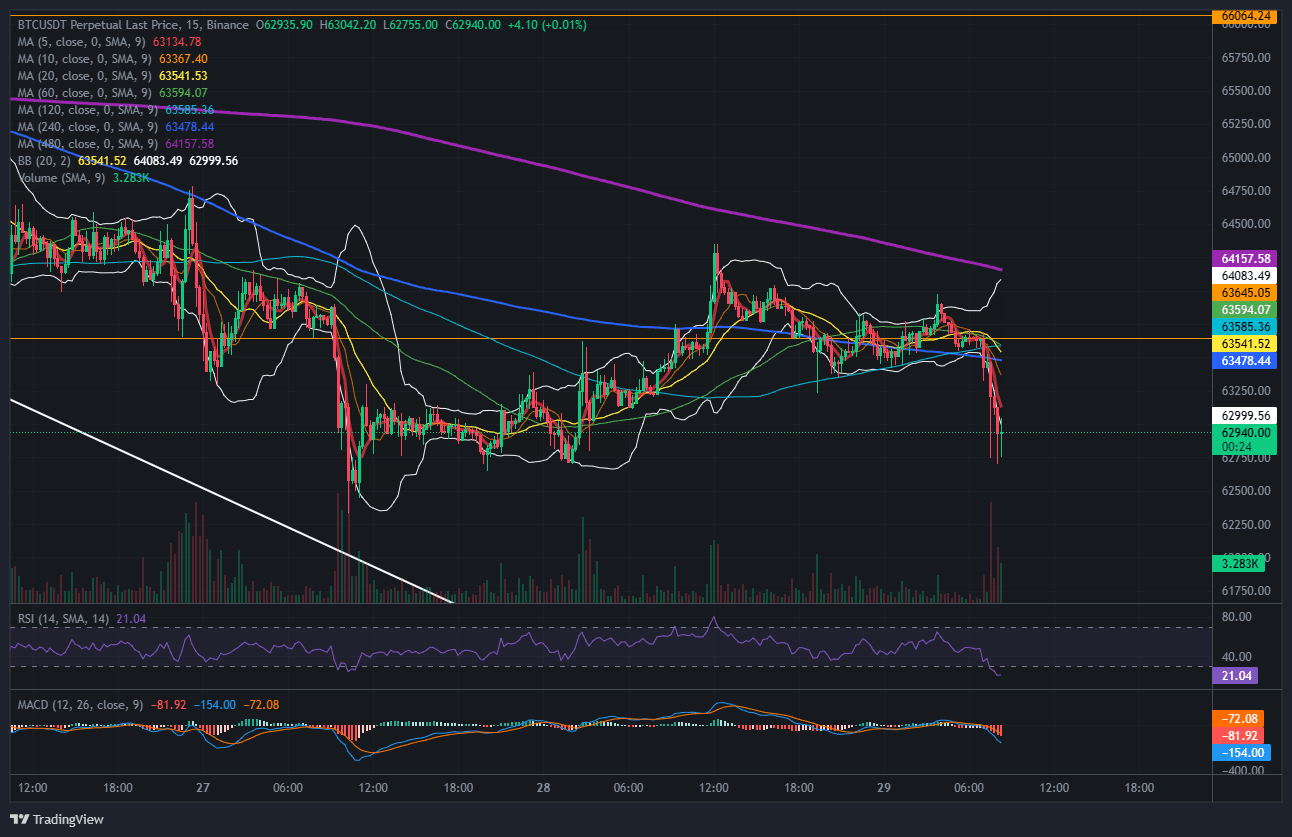The height and width of the screenshot is (837, 1292).
Task: Click the RSI 21.04 value label
Action: tap(1233, 676)
